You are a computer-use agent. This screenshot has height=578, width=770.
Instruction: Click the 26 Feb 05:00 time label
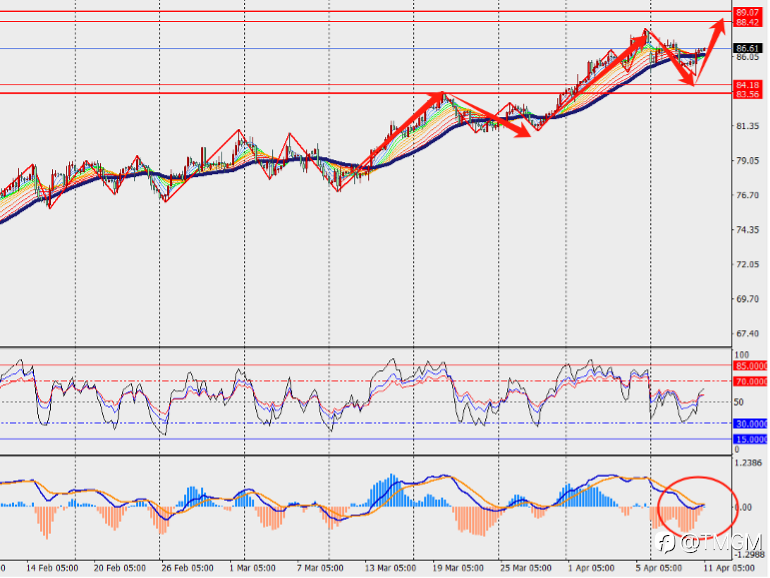(x=187, y=568)
